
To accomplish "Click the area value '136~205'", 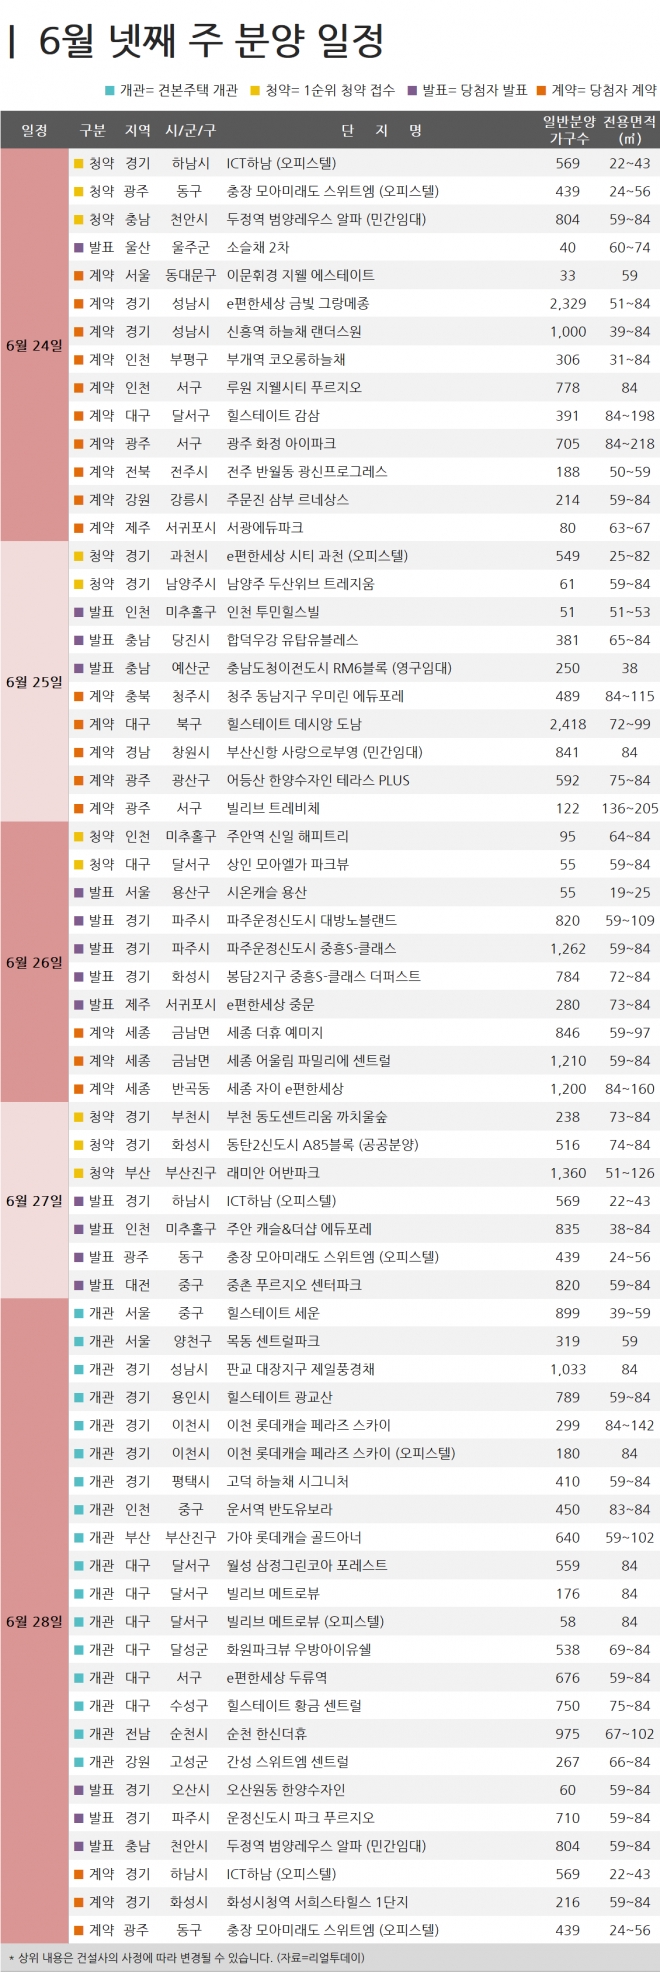I will (631, 808).
